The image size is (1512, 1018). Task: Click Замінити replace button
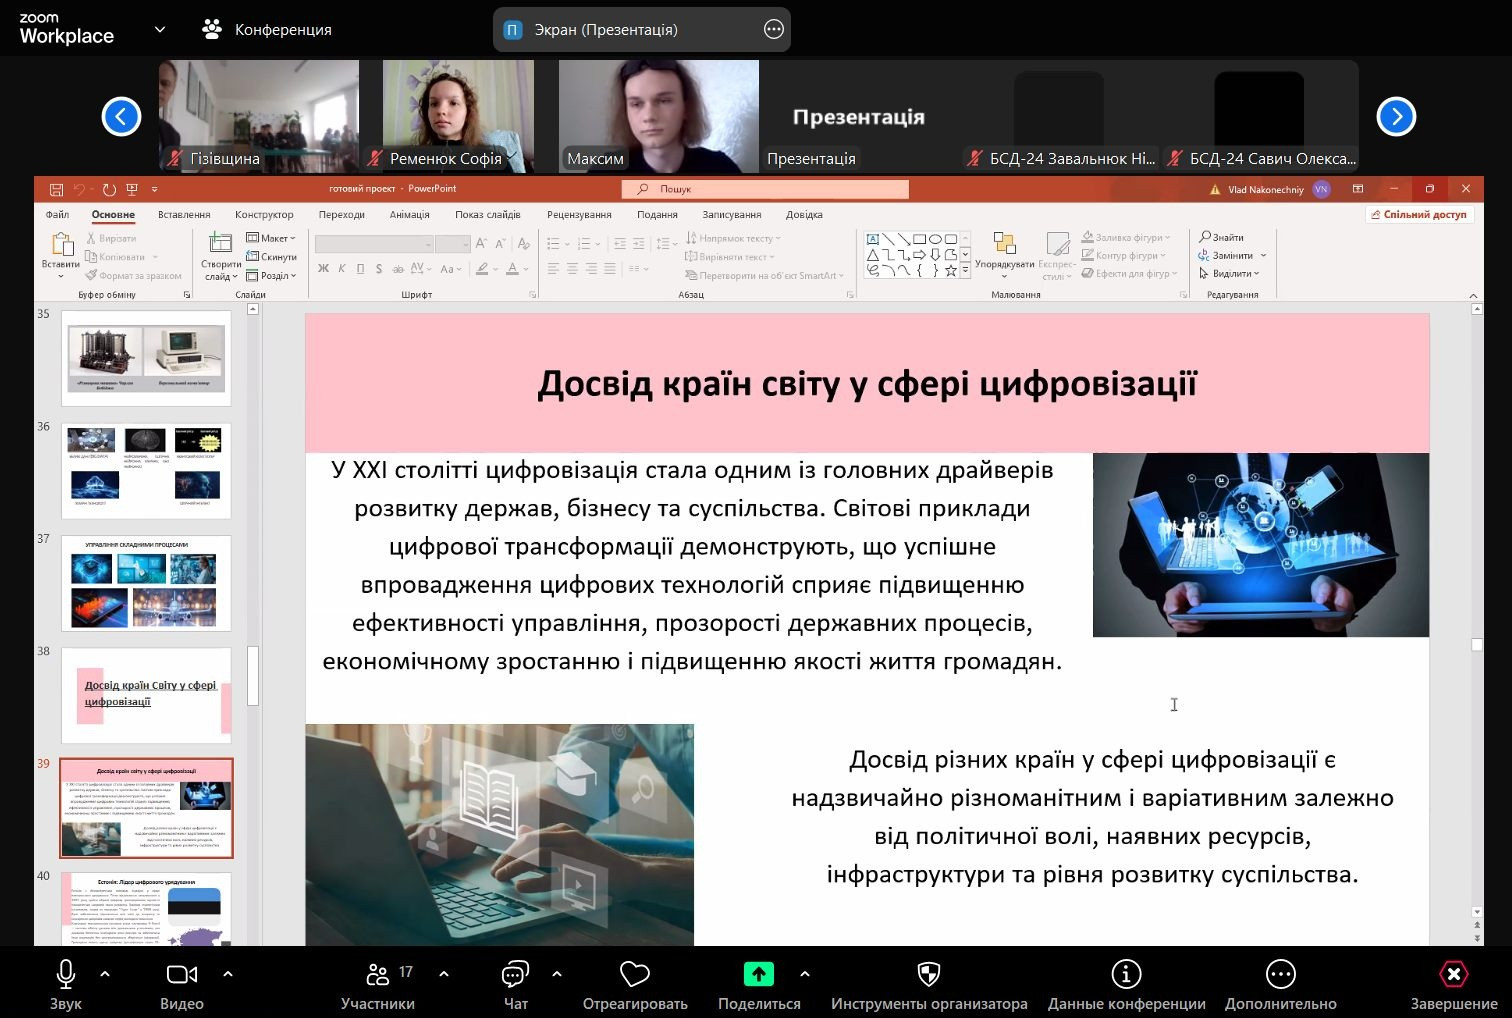[x=1233, y=255]
